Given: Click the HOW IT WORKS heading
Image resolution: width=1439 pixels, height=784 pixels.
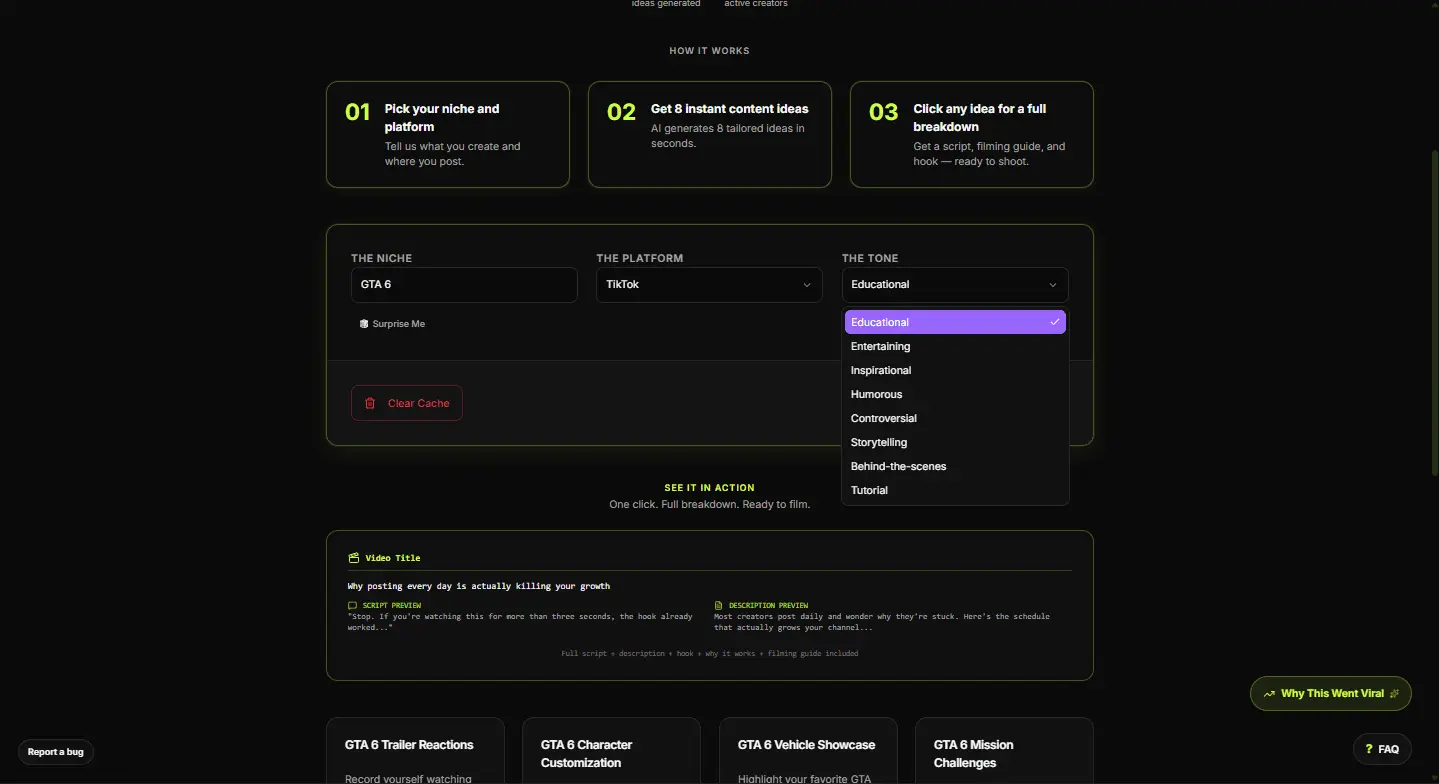Looking at the screenshot, I should 710,51.
